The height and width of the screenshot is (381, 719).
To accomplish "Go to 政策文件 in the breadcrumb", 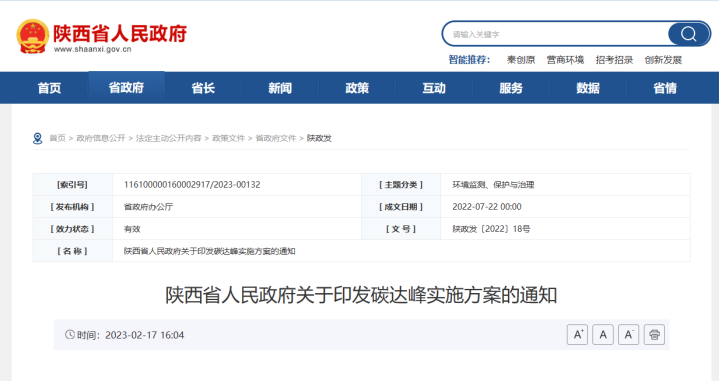I will 228,138.
